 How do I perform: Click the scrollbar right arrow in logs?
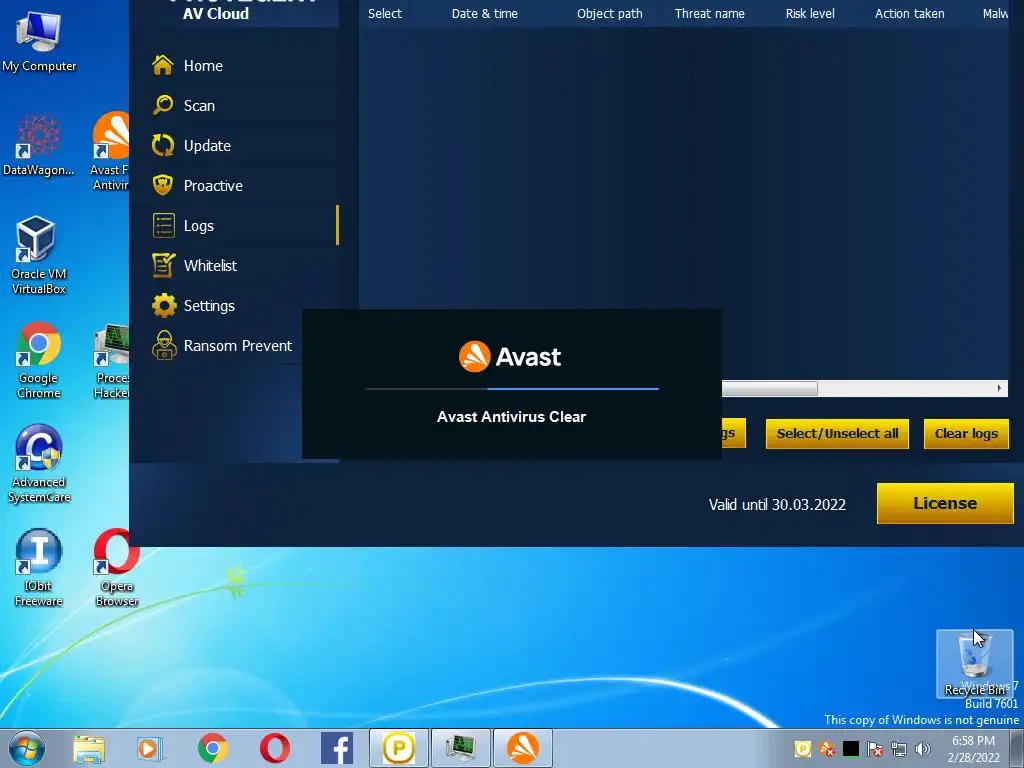click(x=999, y=389)
